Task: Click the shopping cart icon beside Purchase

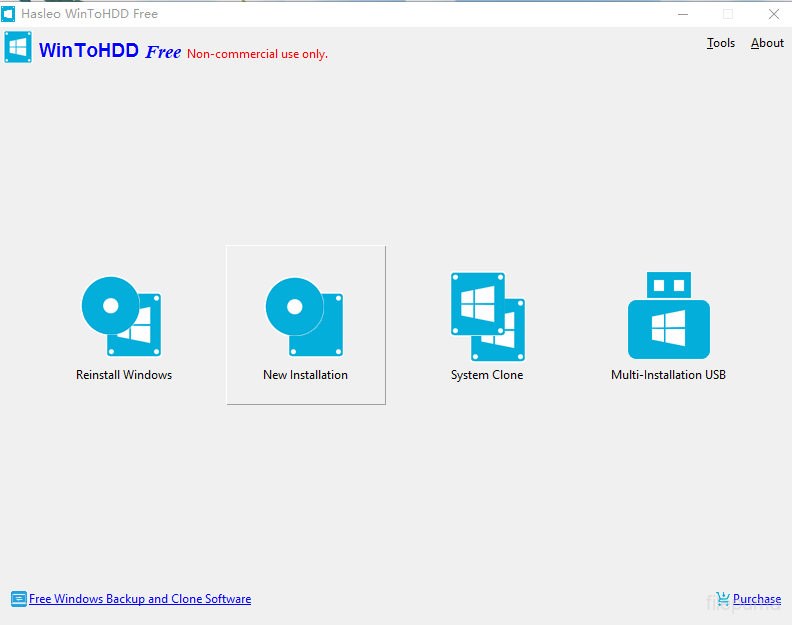Action: pos(722,599)
